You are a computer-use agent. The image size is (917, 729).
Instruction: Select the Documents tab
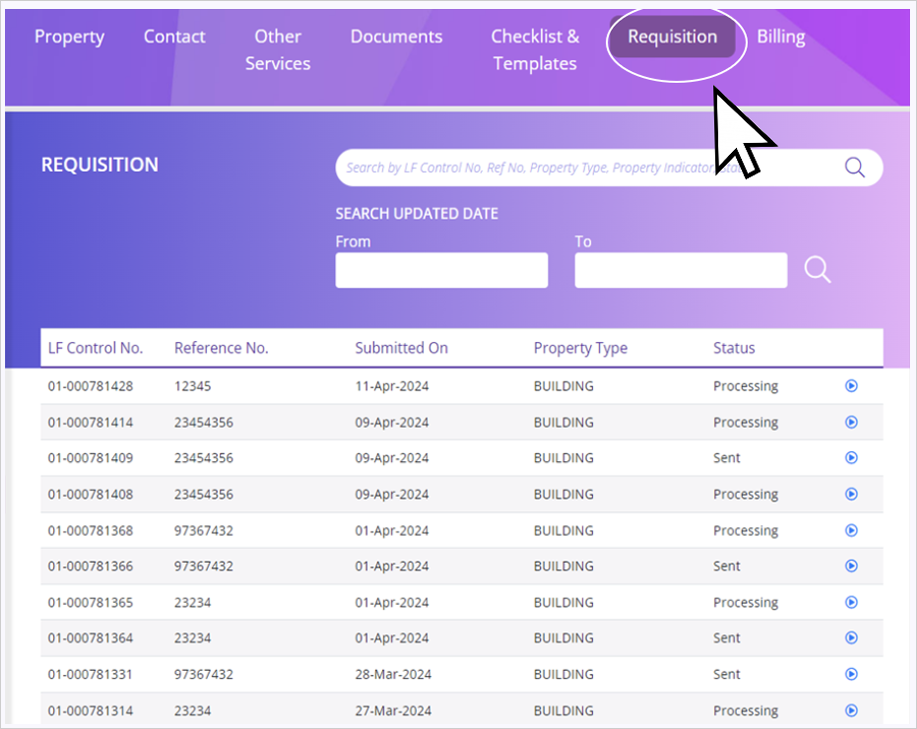click(x=396, y=37)
